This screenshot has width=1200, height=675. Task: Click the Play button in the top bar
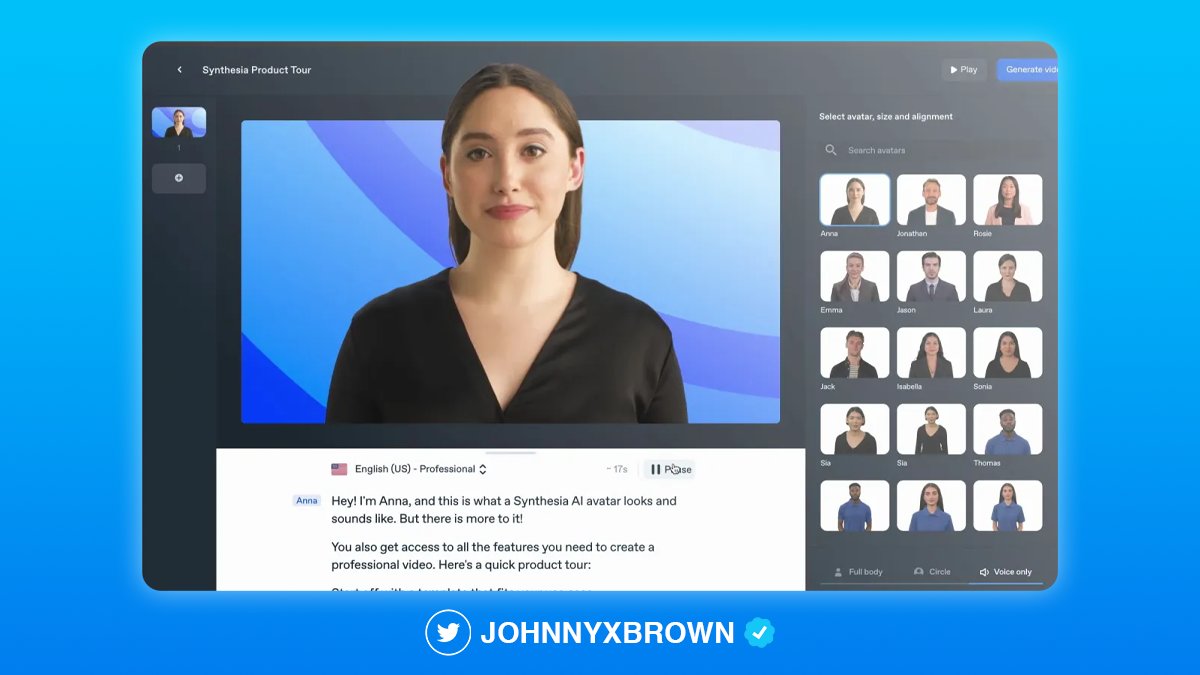(x=964, y=70)
